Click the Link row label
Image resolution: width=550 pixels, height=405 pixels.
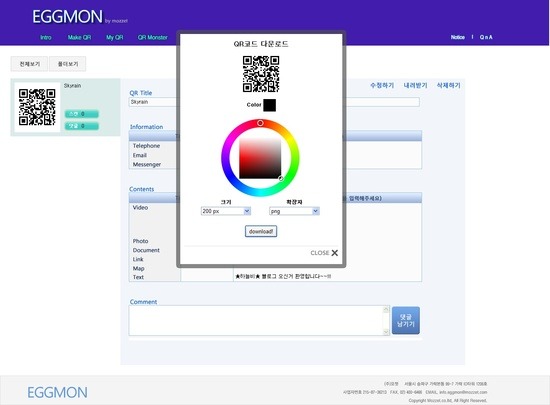coord(138,259)
